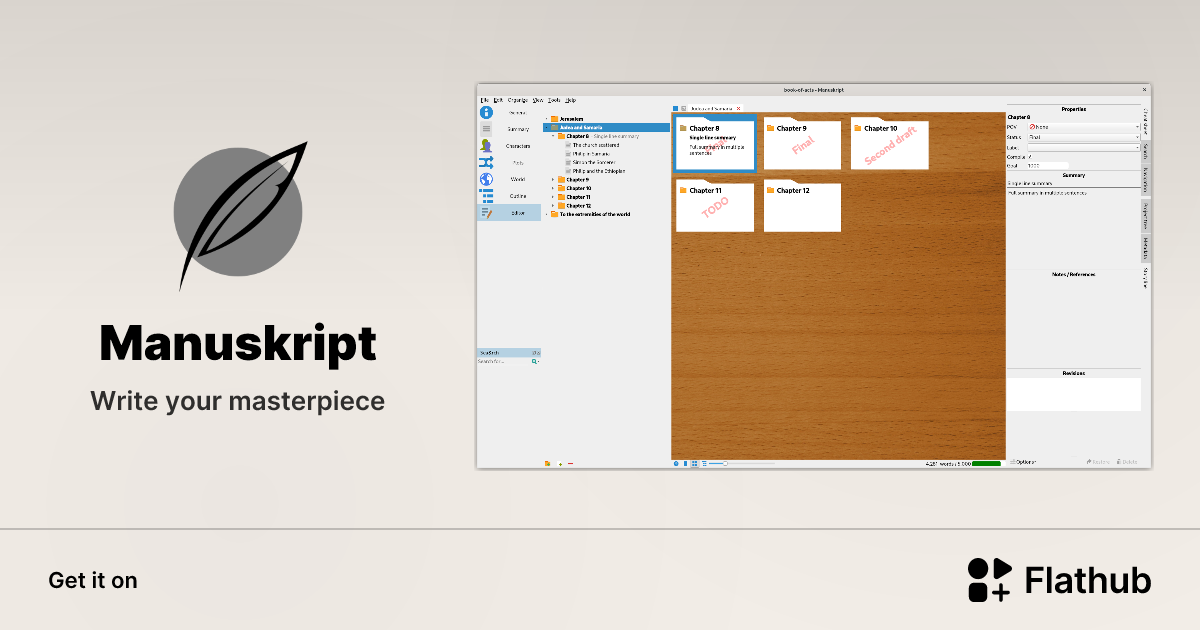
Task: Switch to the Editor sidebar icon
Action: (486, 212)
